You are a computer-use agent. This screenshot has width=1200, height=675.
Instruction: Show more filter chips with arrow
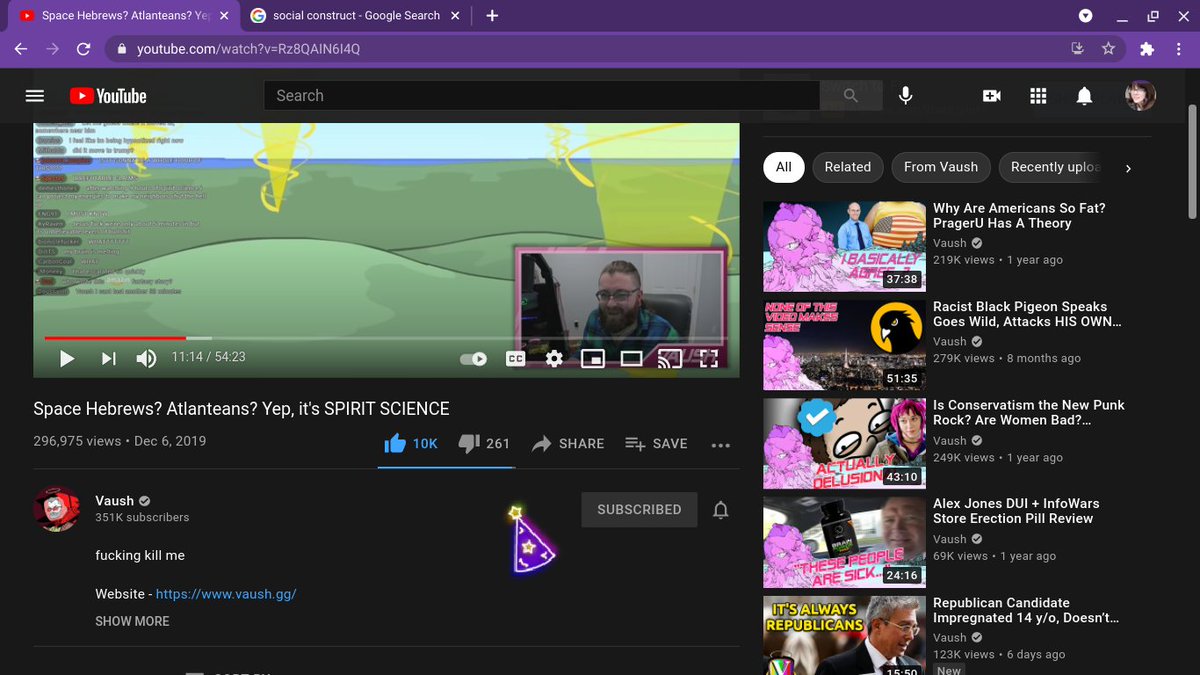[1128, 168]
